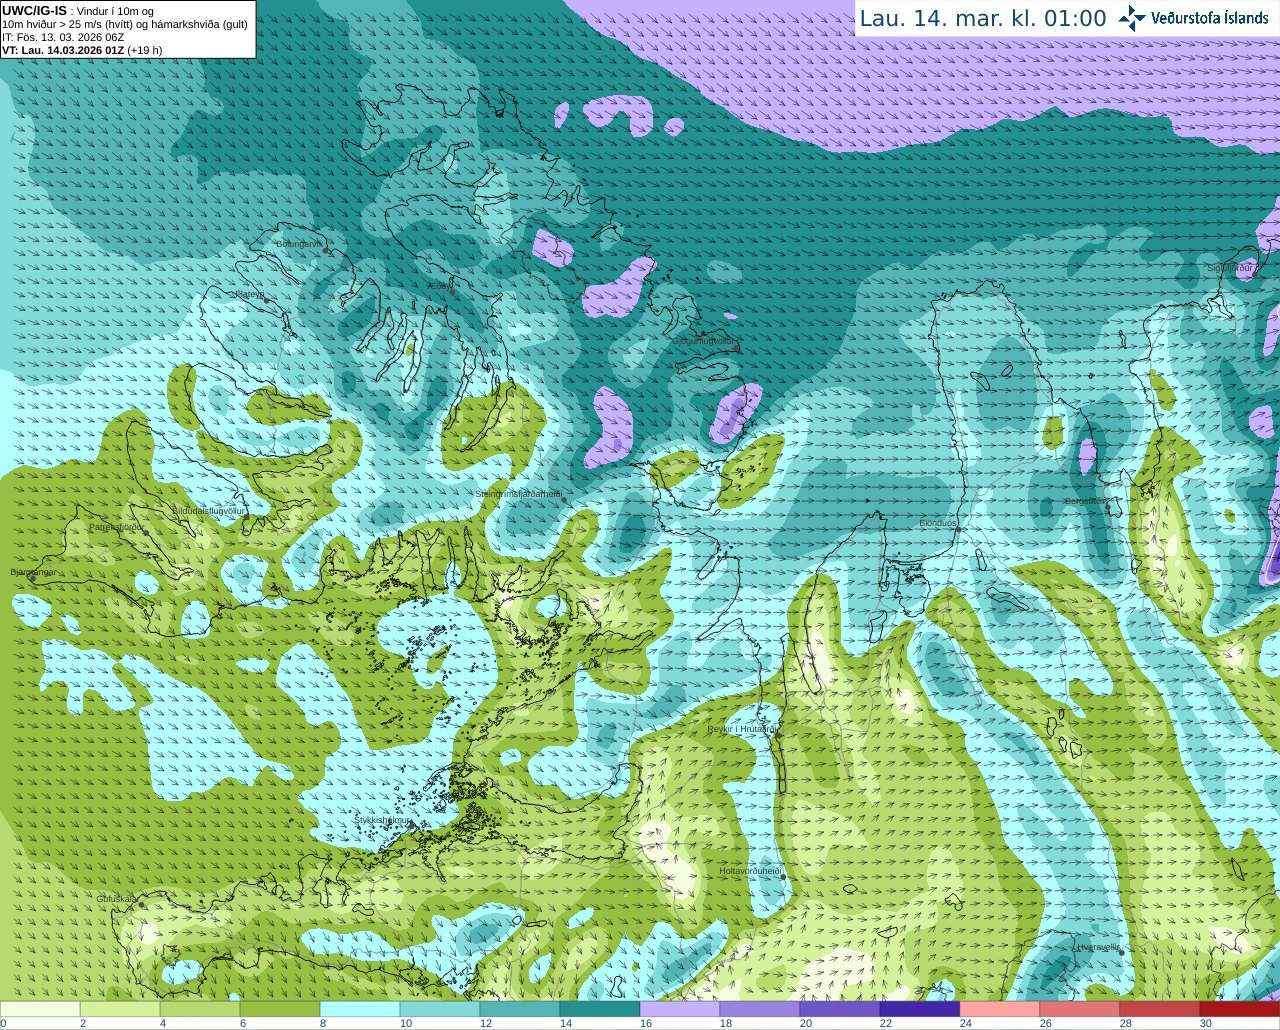Click the 16–18 m/s lavender legend swatch
The height and width of the screenshot is (1030, 1280).
680,1009
